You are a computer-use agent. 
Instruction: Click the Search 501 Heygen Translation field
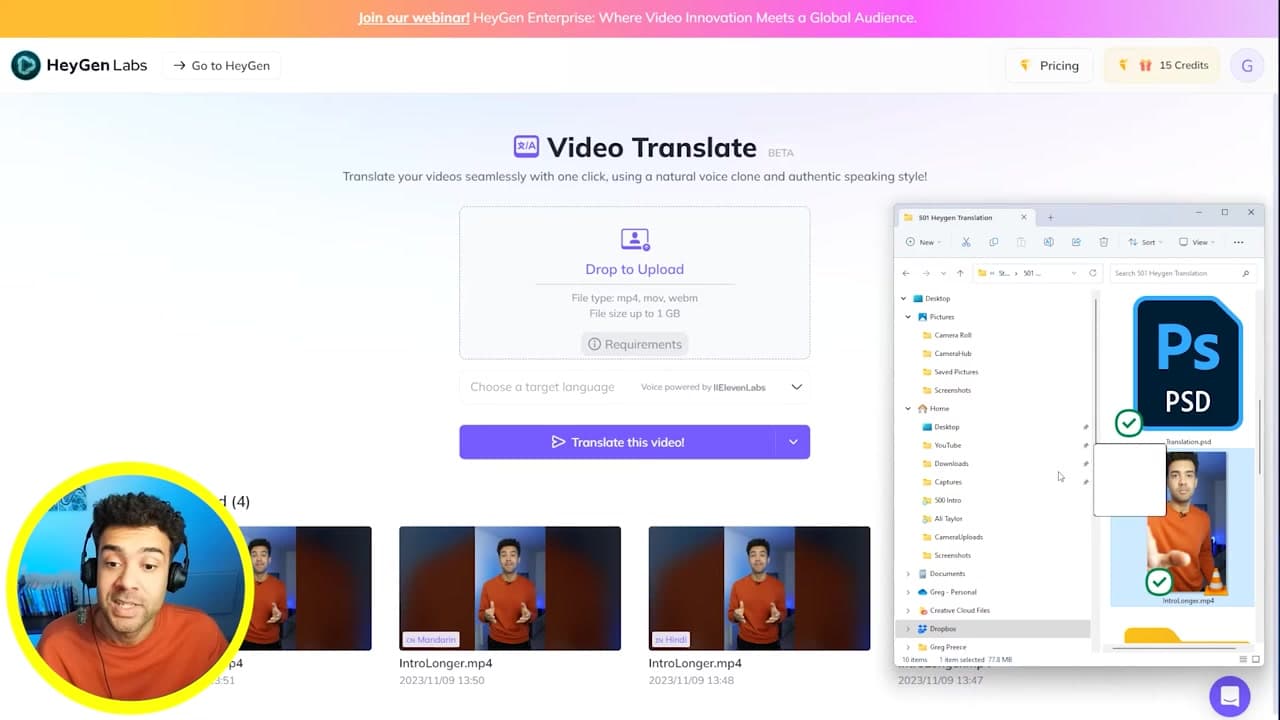[x=1182, y=273]
